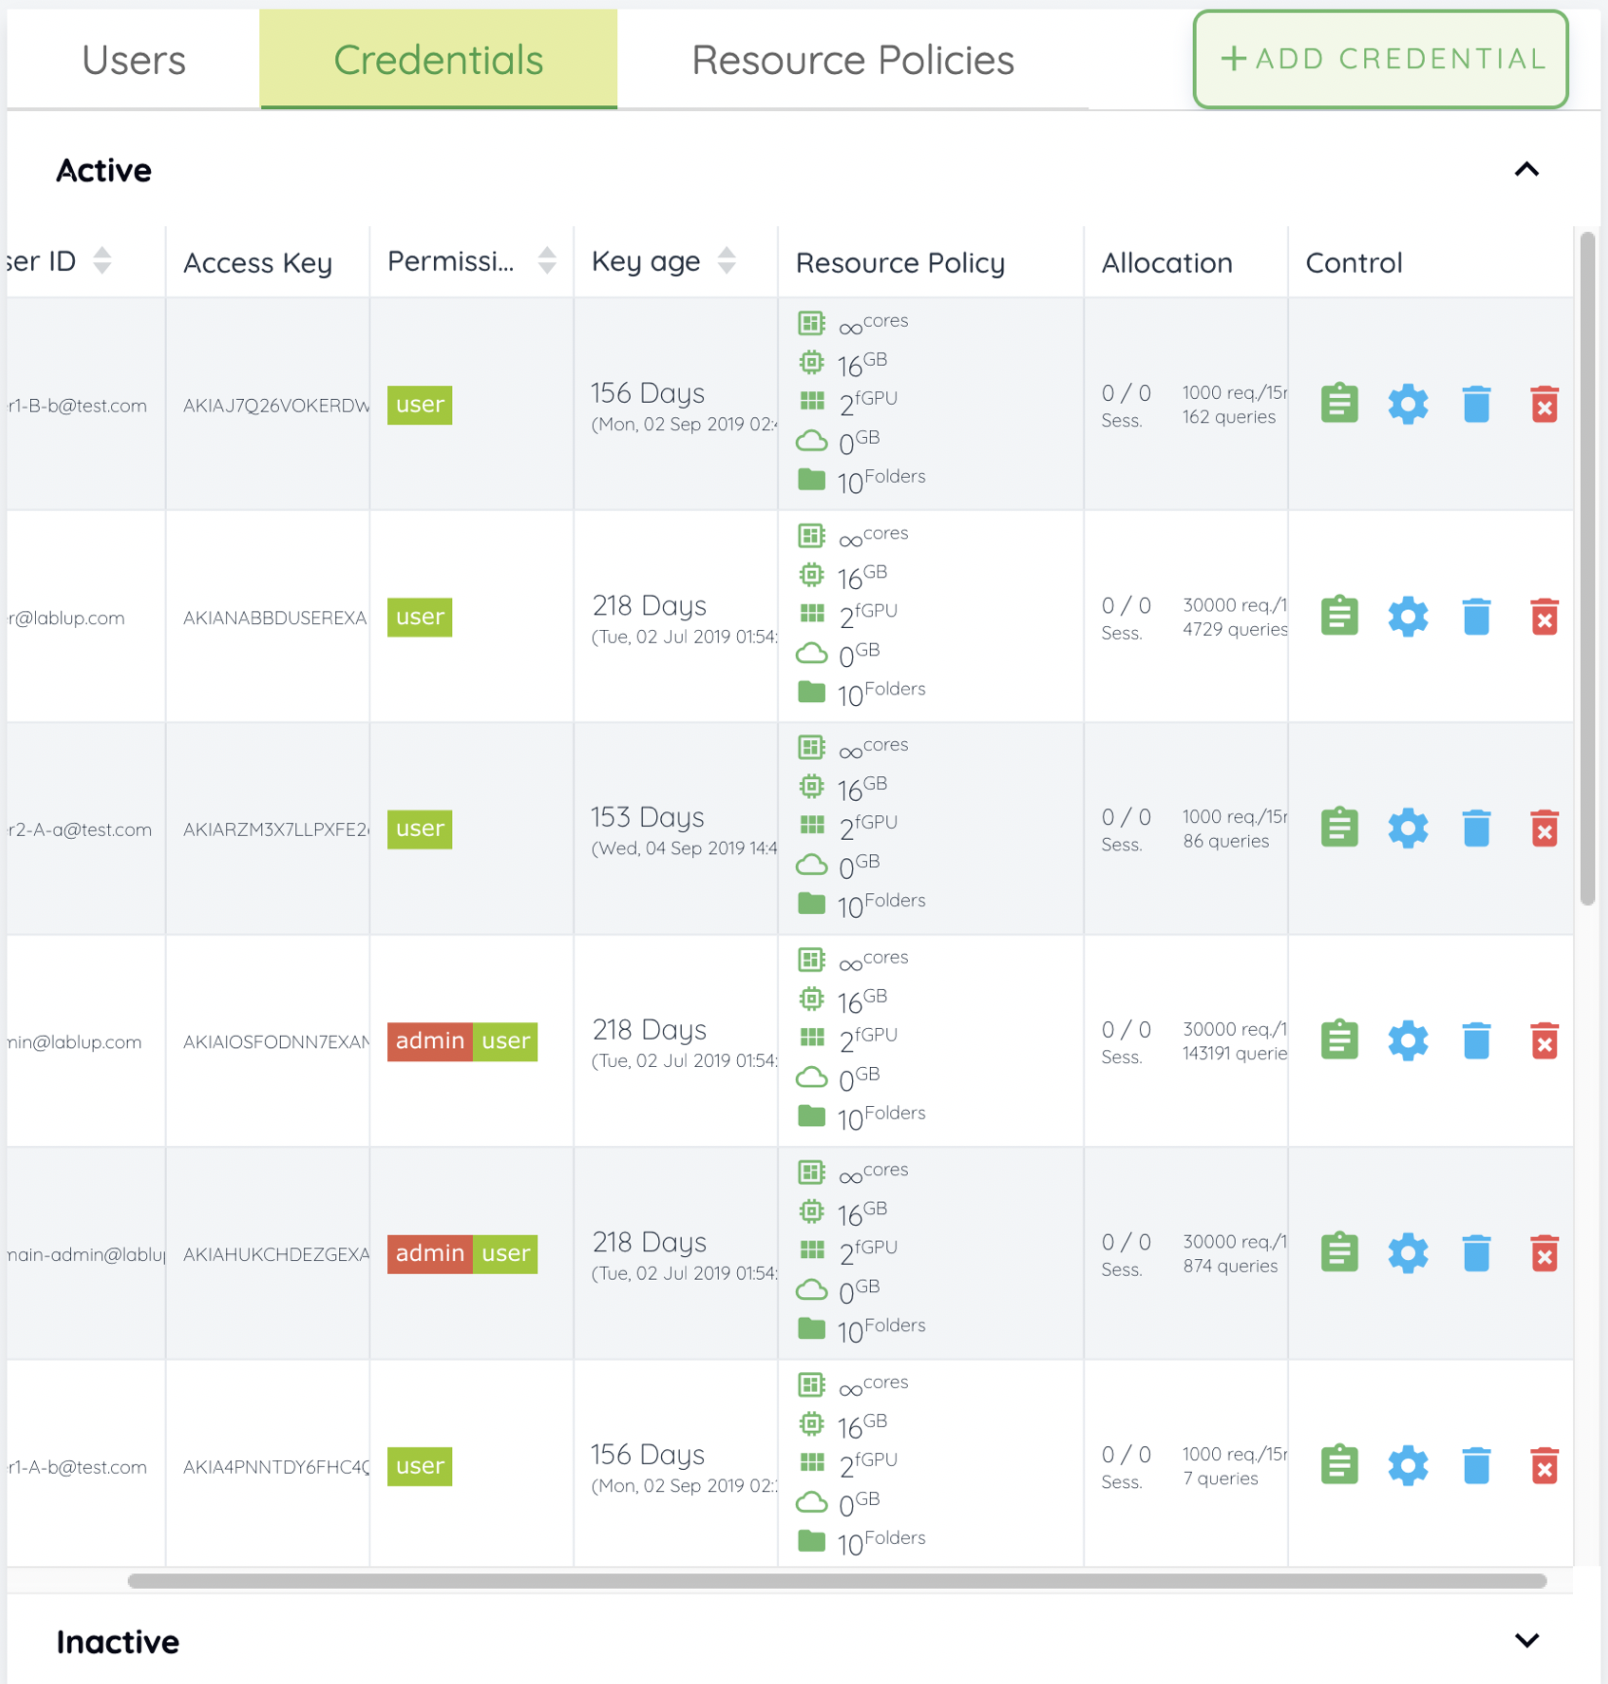Open settings gear for AKIAIOSFODNN7EXAM key
The height and width of the screenshot is (1684, 1608).
pos(1408,1040)
